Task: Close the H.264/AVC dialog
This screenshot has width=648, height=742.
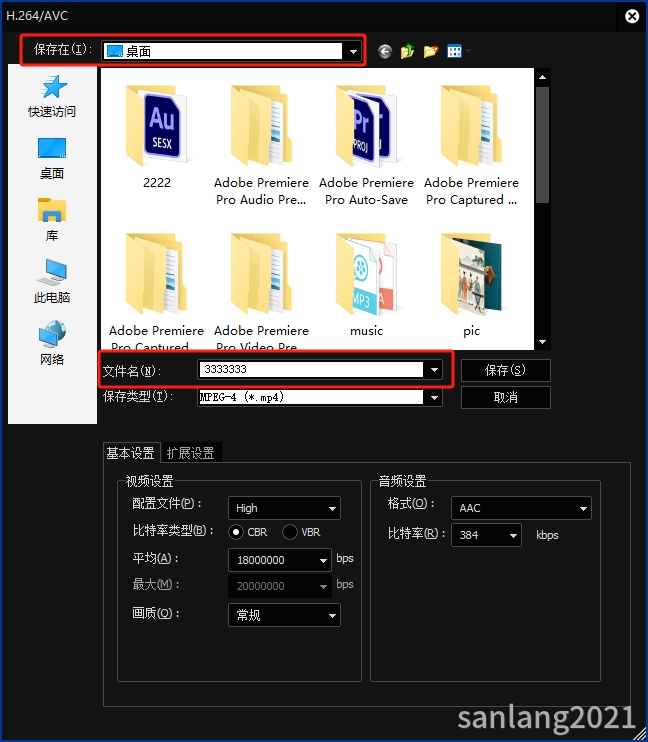Action: point(632,17)
